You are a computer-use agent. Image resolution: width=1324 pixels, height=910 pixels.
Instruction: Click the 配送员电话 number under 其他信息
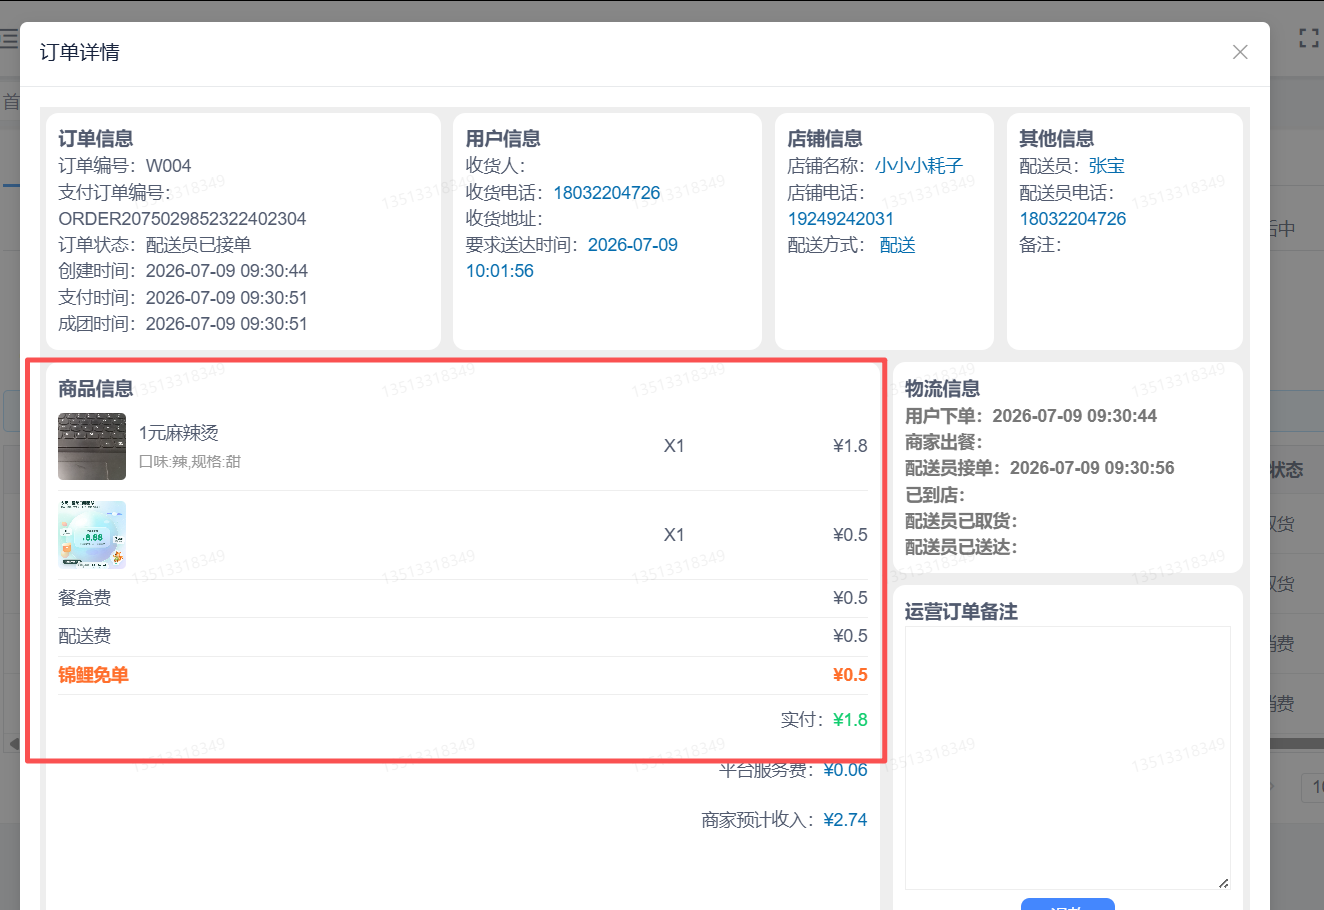(x=1073, y=219)
